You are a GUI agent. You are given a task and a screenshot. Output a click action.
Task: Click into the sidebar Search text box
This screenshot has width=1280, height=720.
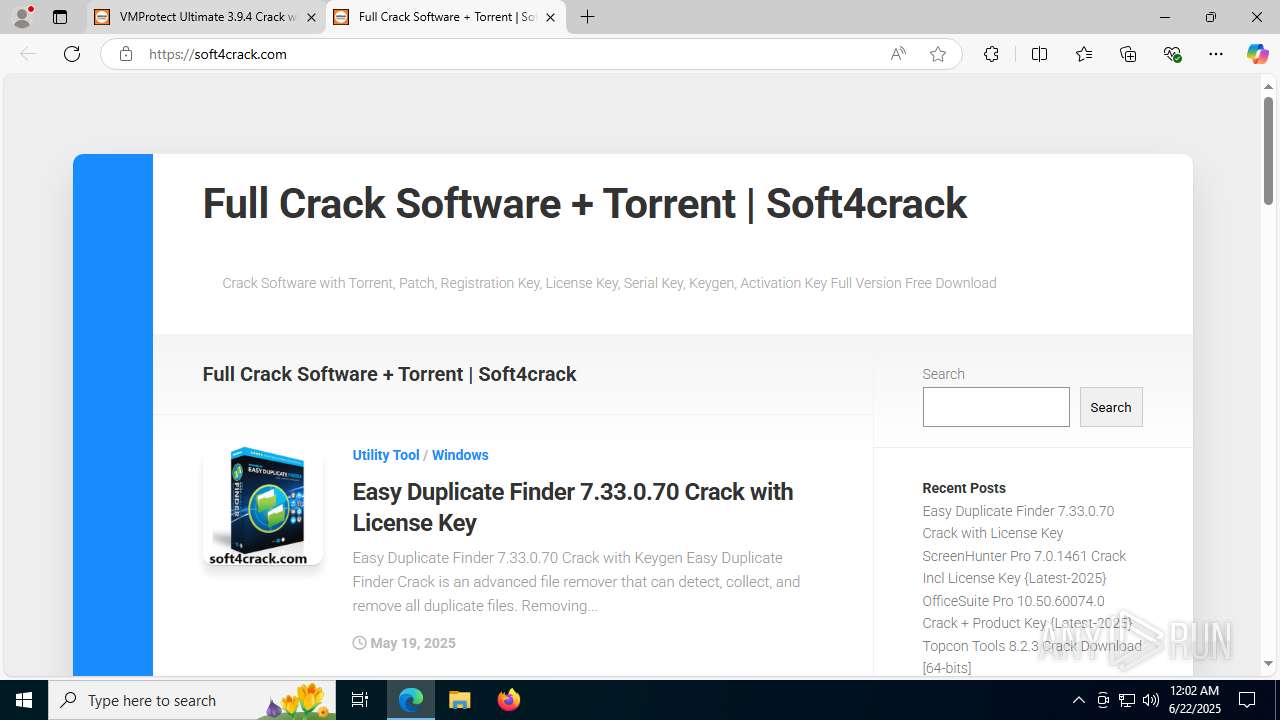coord(996,407)
